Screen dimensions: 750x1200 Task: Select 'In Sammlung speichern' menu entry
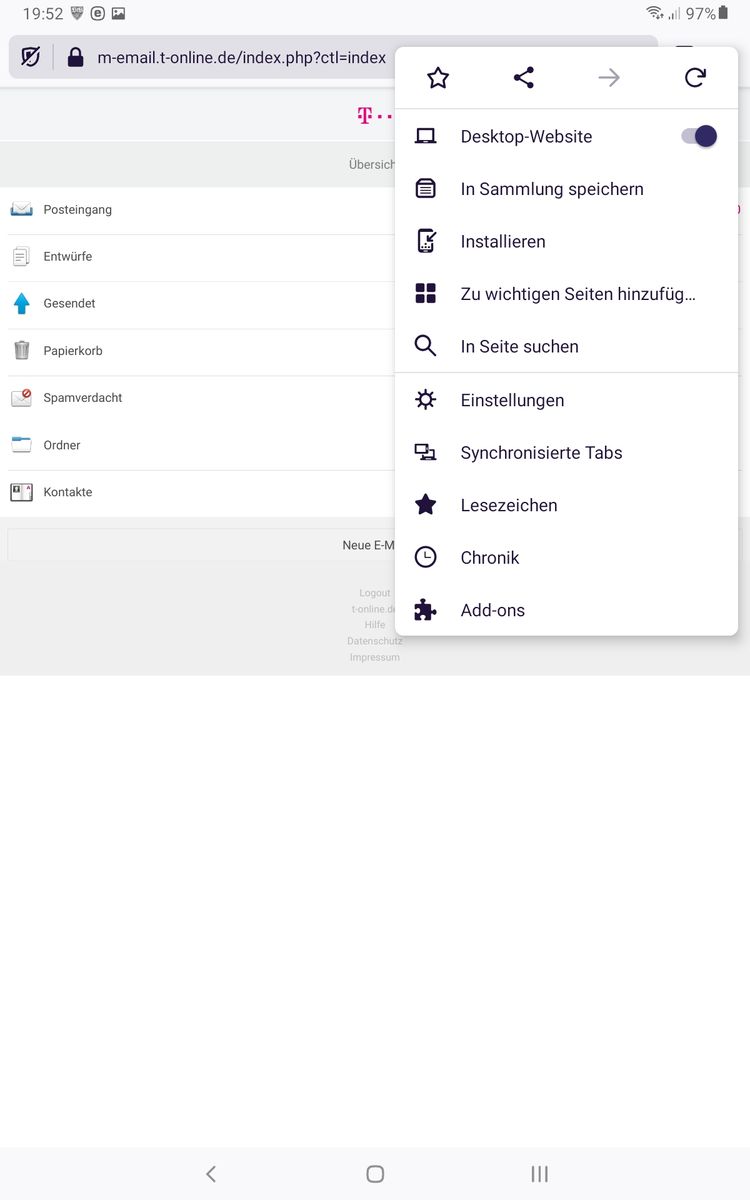[552, 189]
